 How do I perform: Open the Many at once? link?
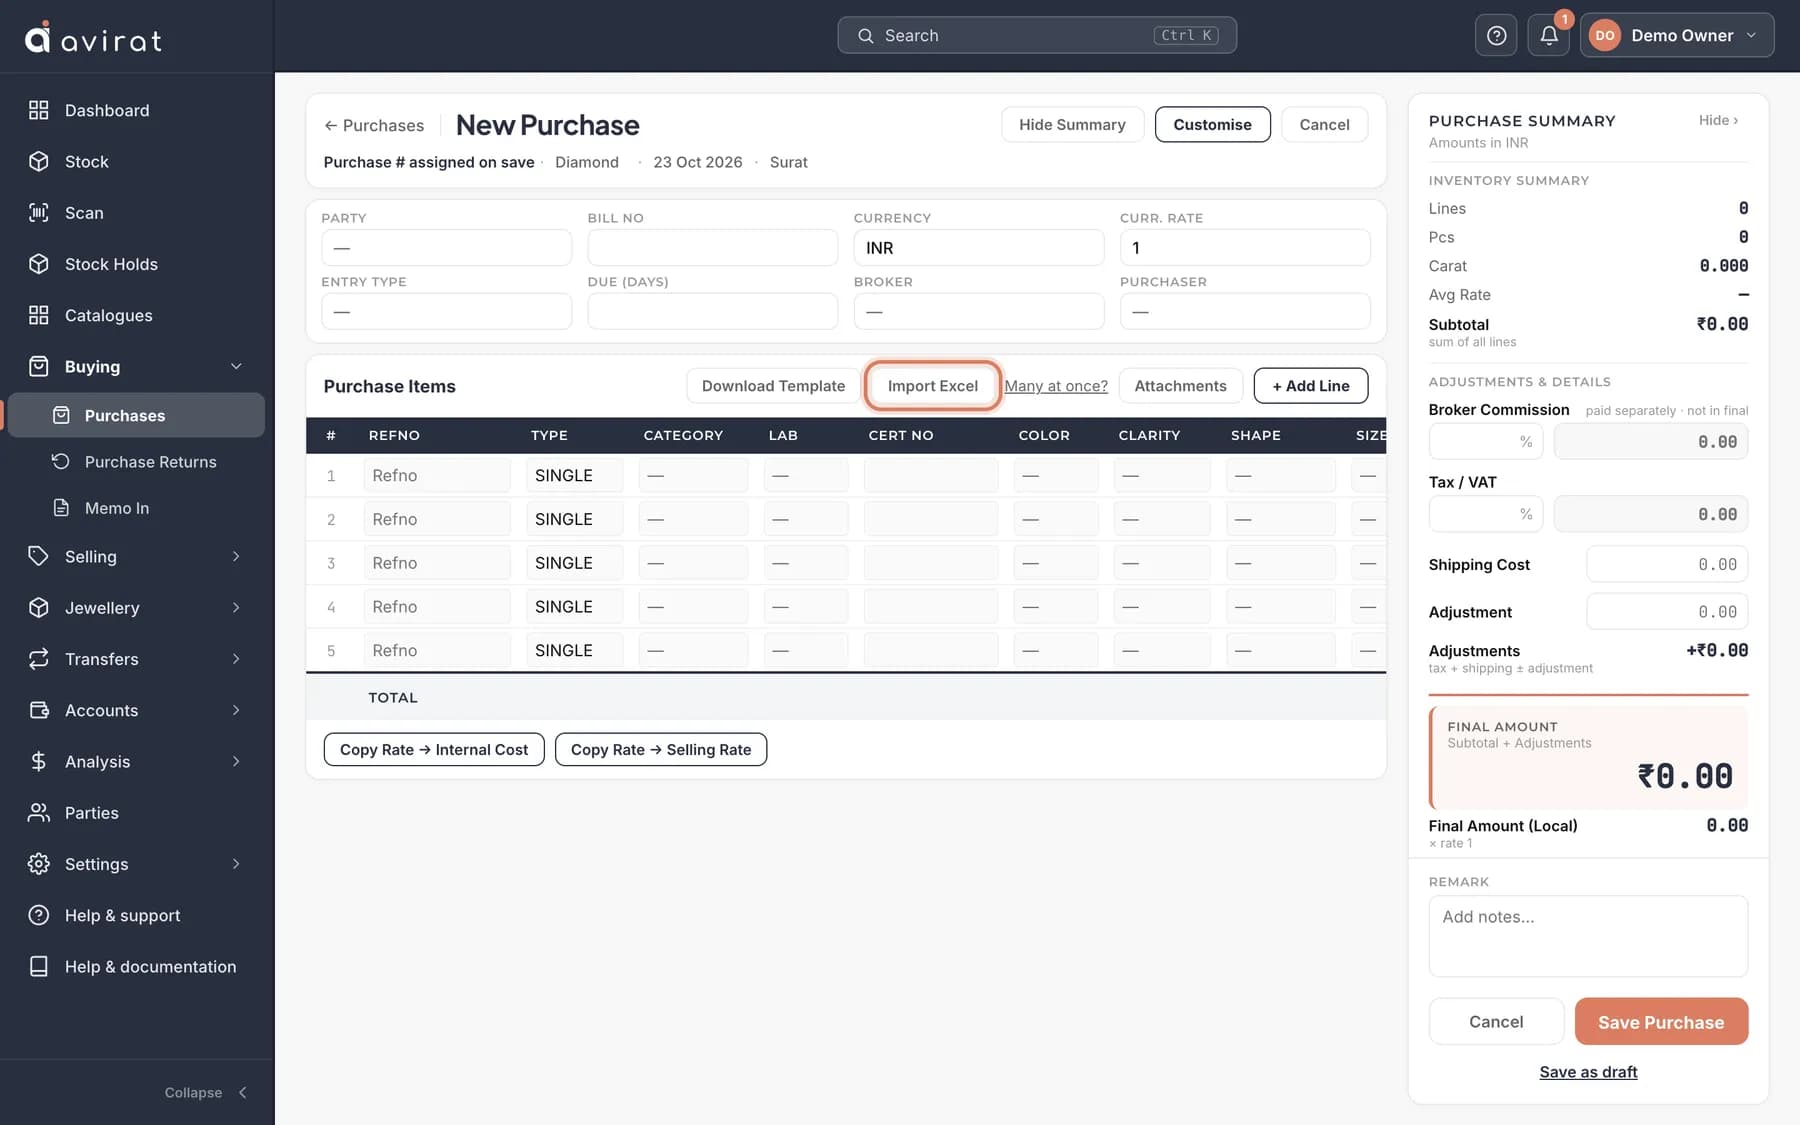coord(1056,386)
